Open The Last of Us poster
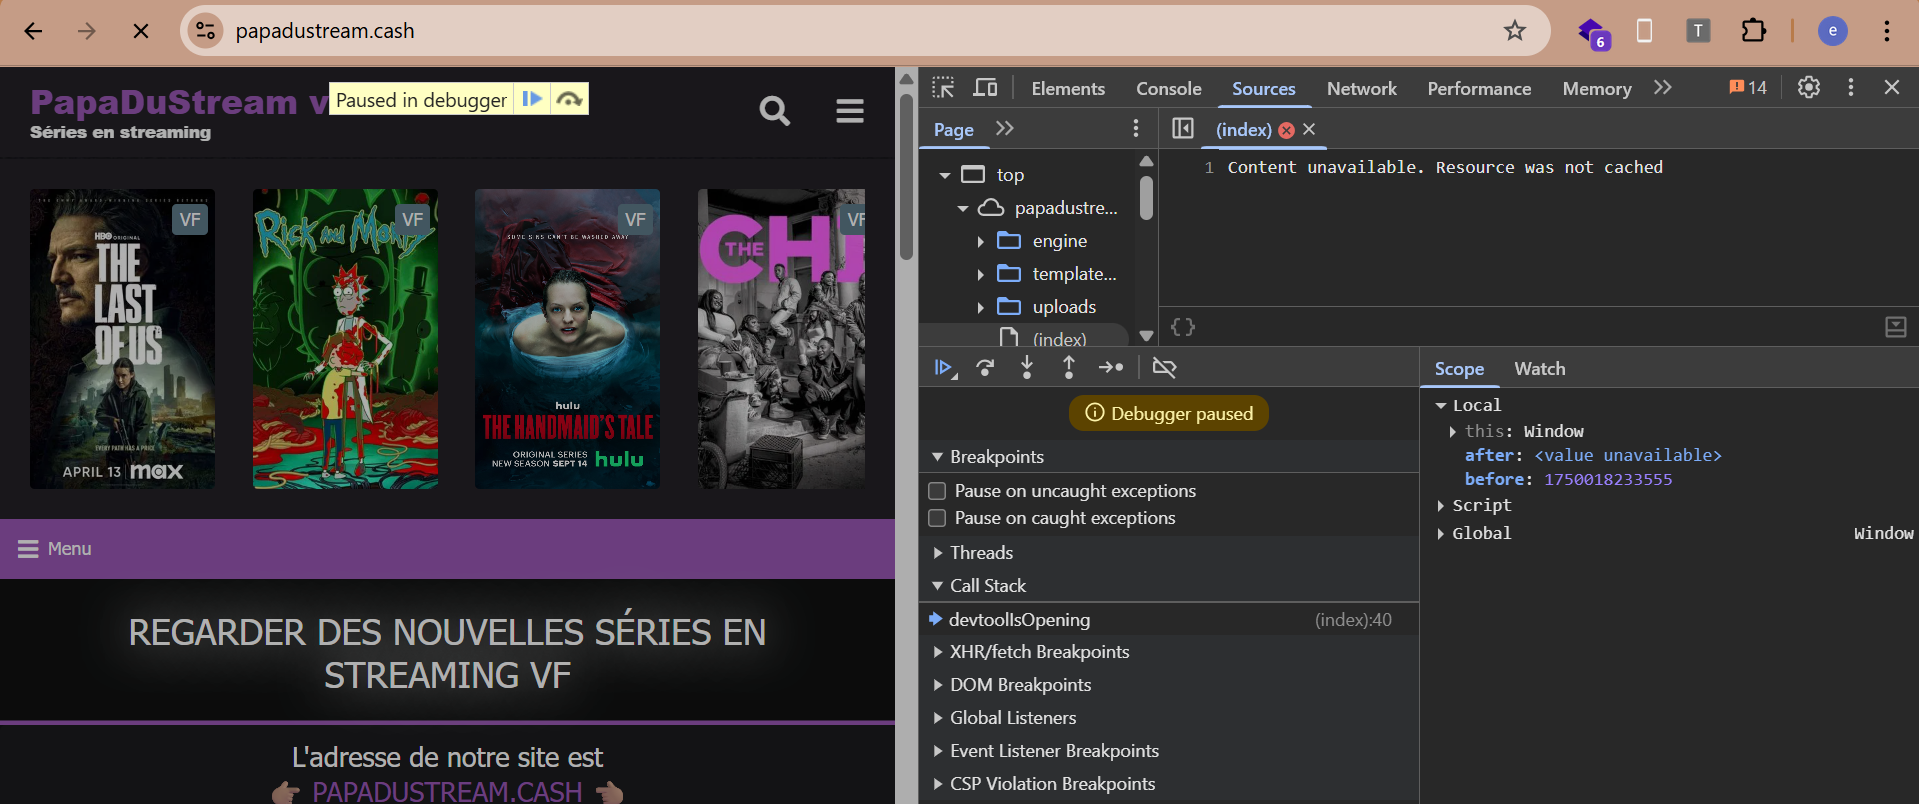 122,339
